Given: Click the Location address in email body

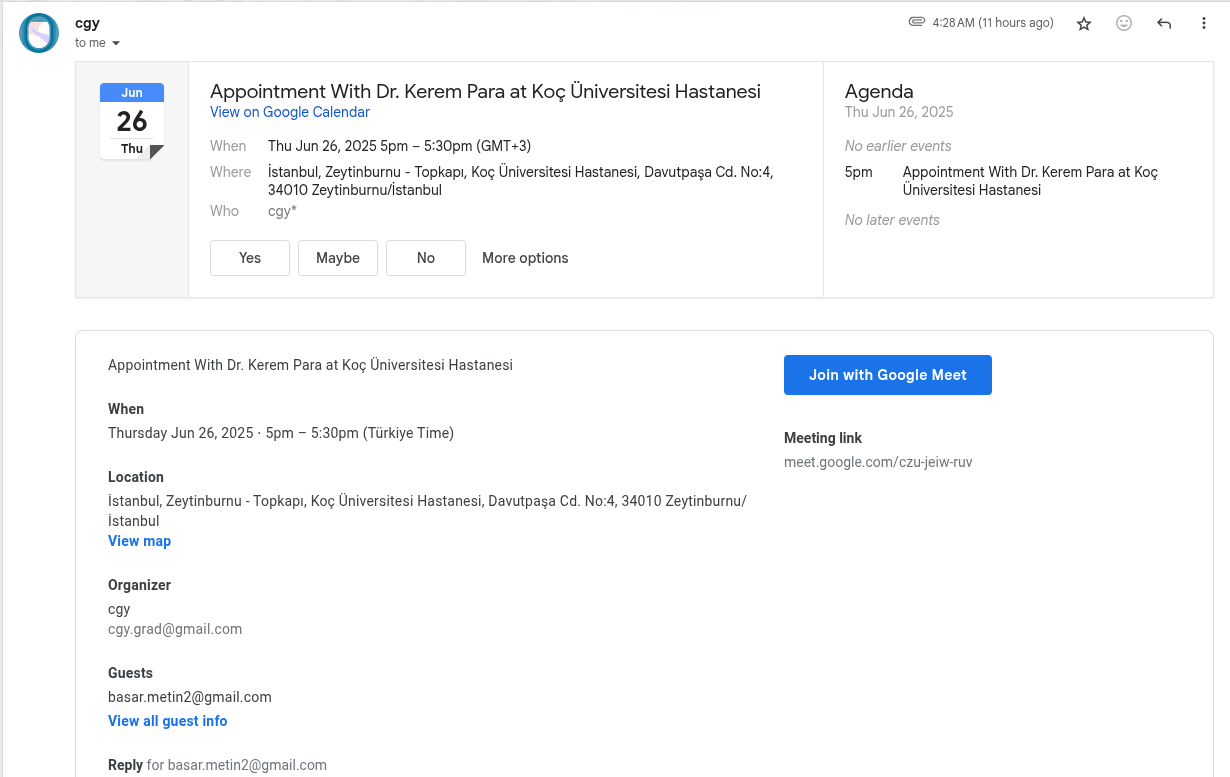Looking at the screenshot, I should click(427, 511).
